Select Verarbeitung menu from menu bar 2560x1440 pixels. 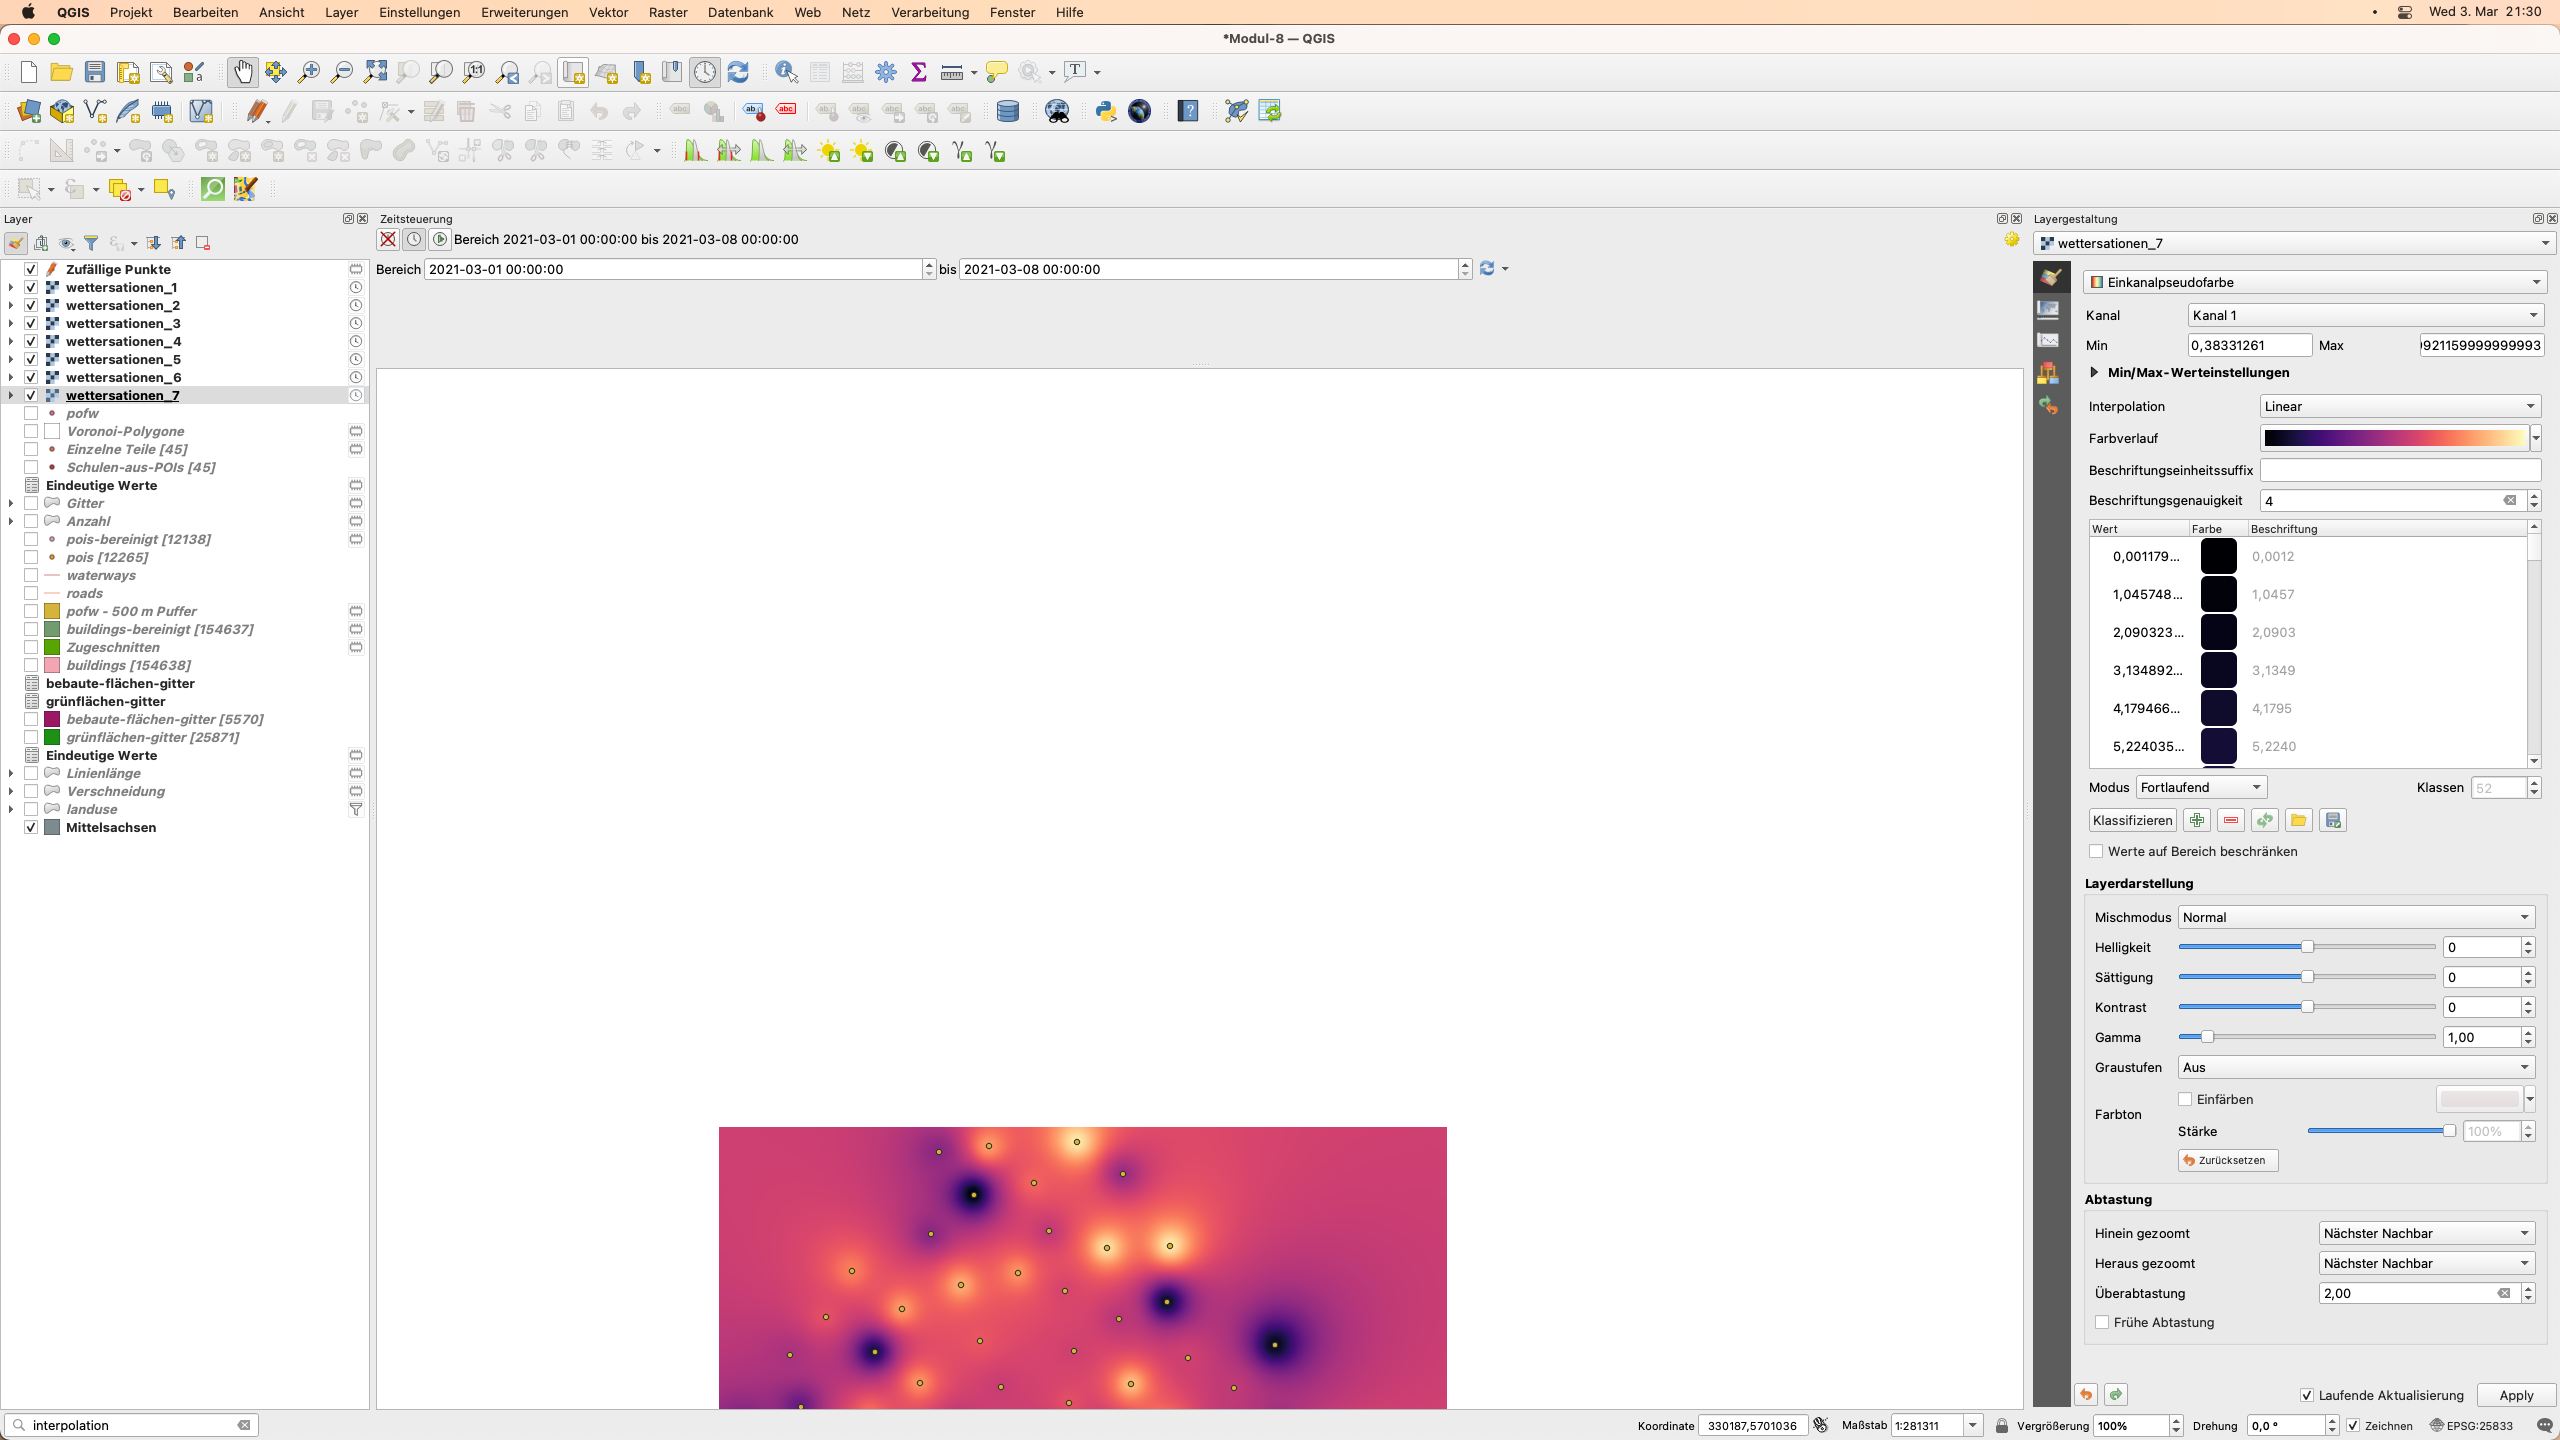click(930, 12)
